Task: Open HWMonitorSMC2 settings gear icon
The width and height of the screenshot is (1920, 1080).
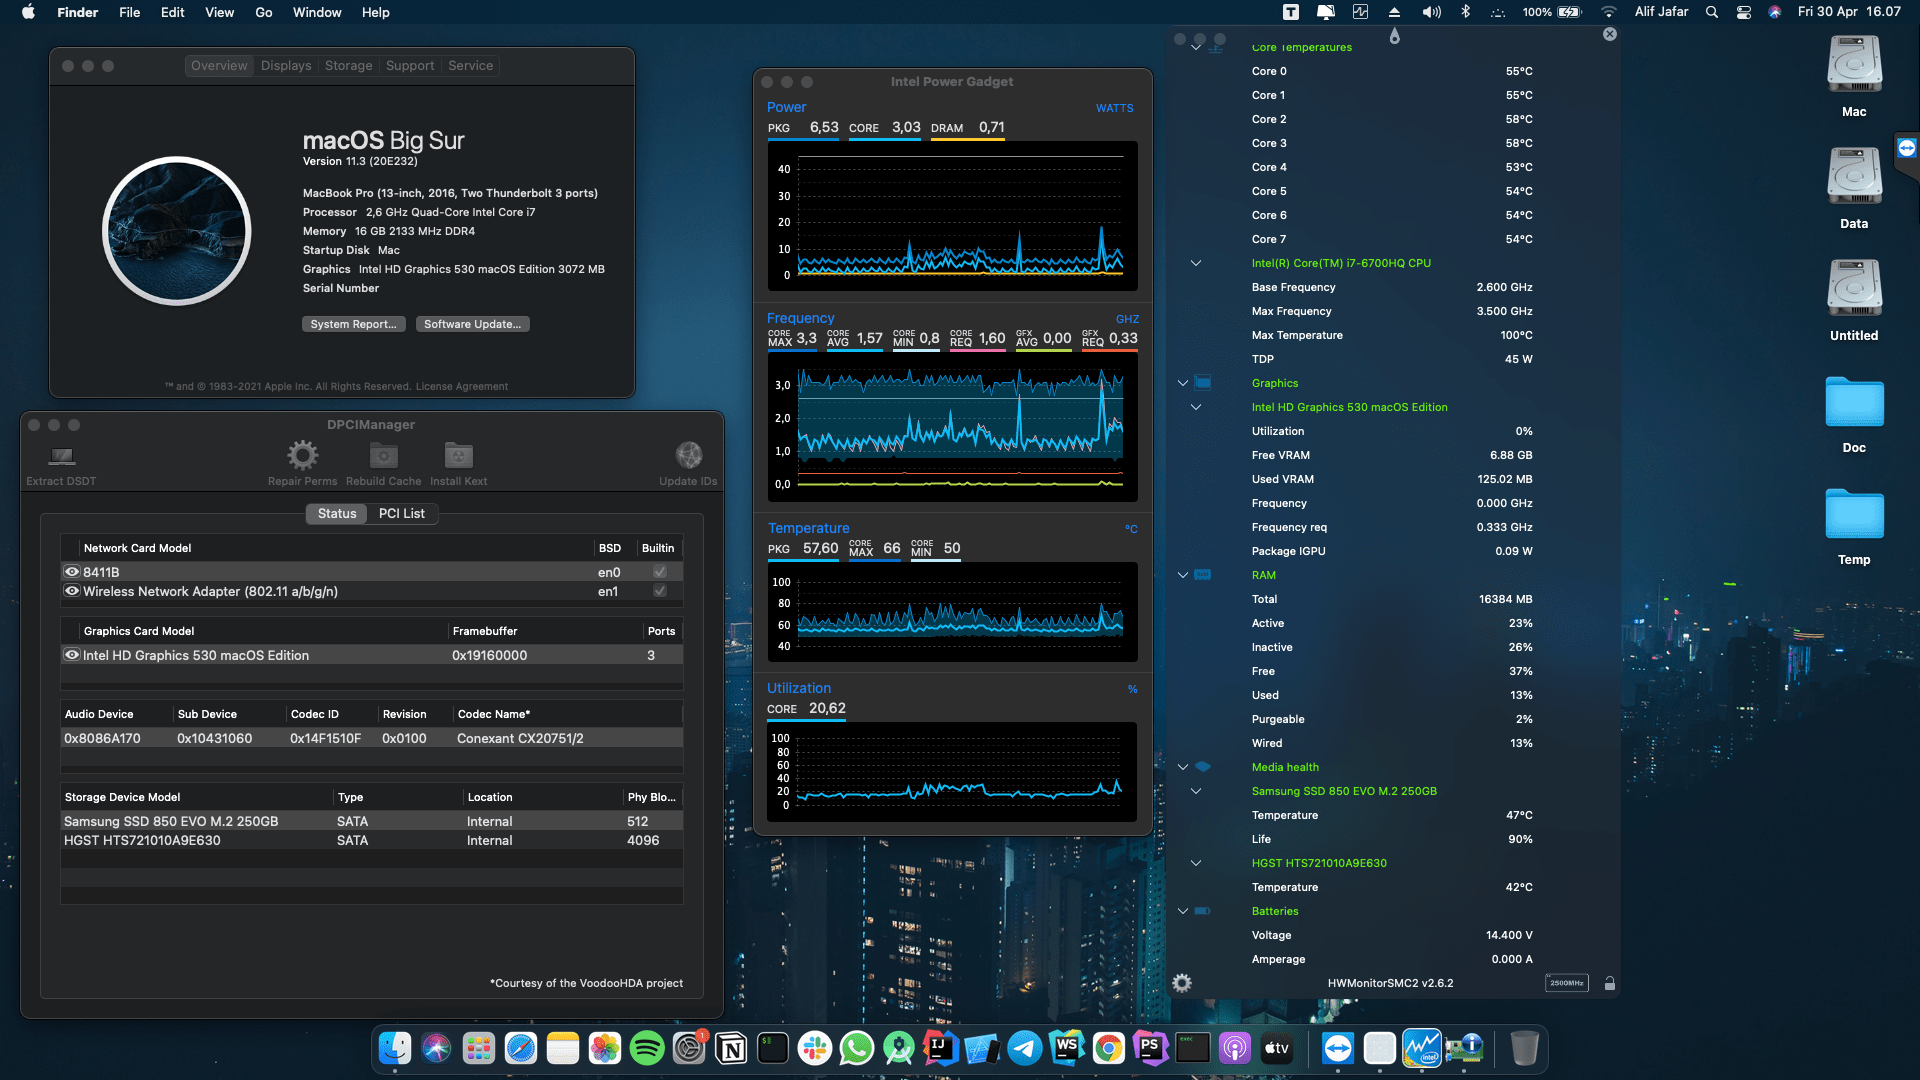Action: (x=1182, y=983)
